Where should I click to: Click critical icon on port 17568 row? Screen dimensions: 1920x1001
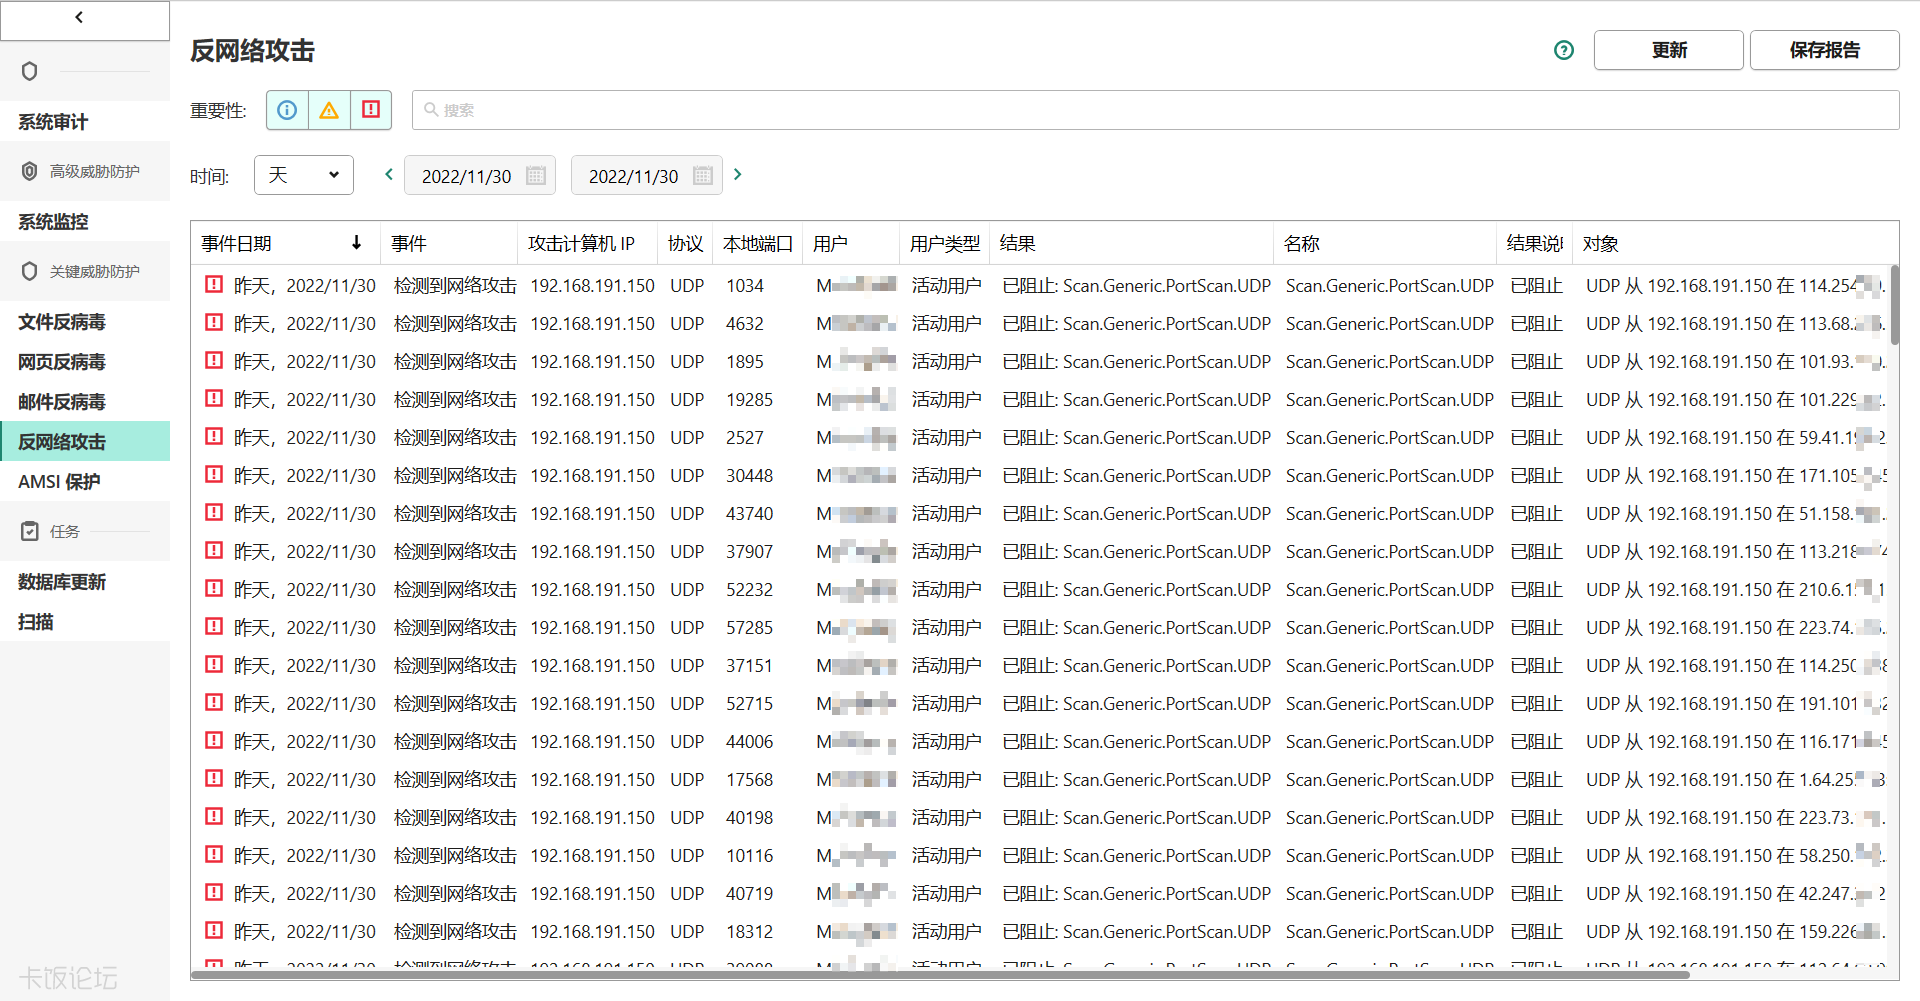point(214,778)
